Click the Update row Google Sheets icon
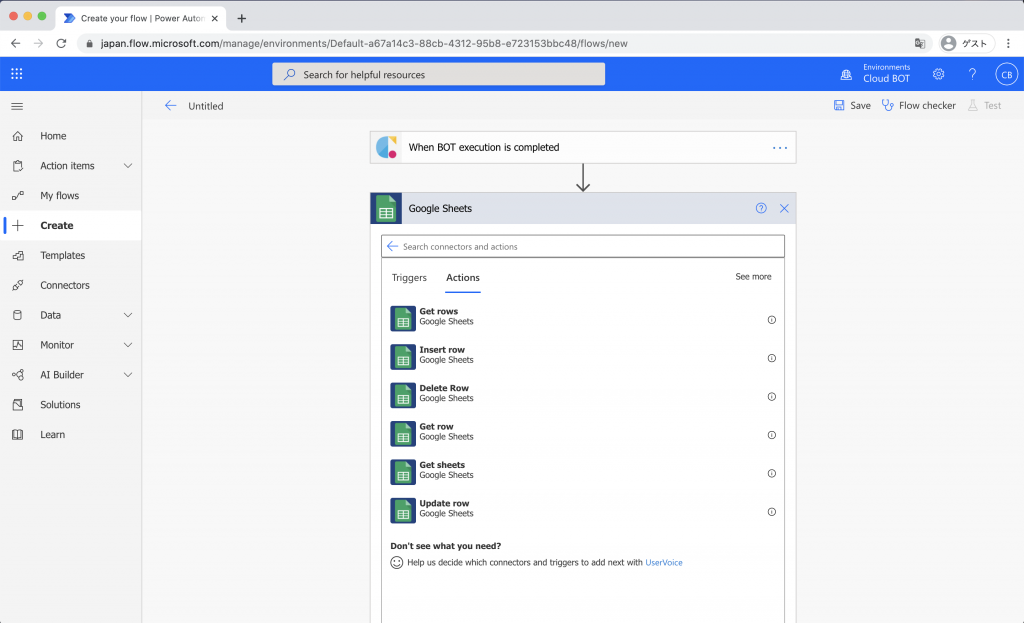The image size is (1024, 623). coord(403,511)
